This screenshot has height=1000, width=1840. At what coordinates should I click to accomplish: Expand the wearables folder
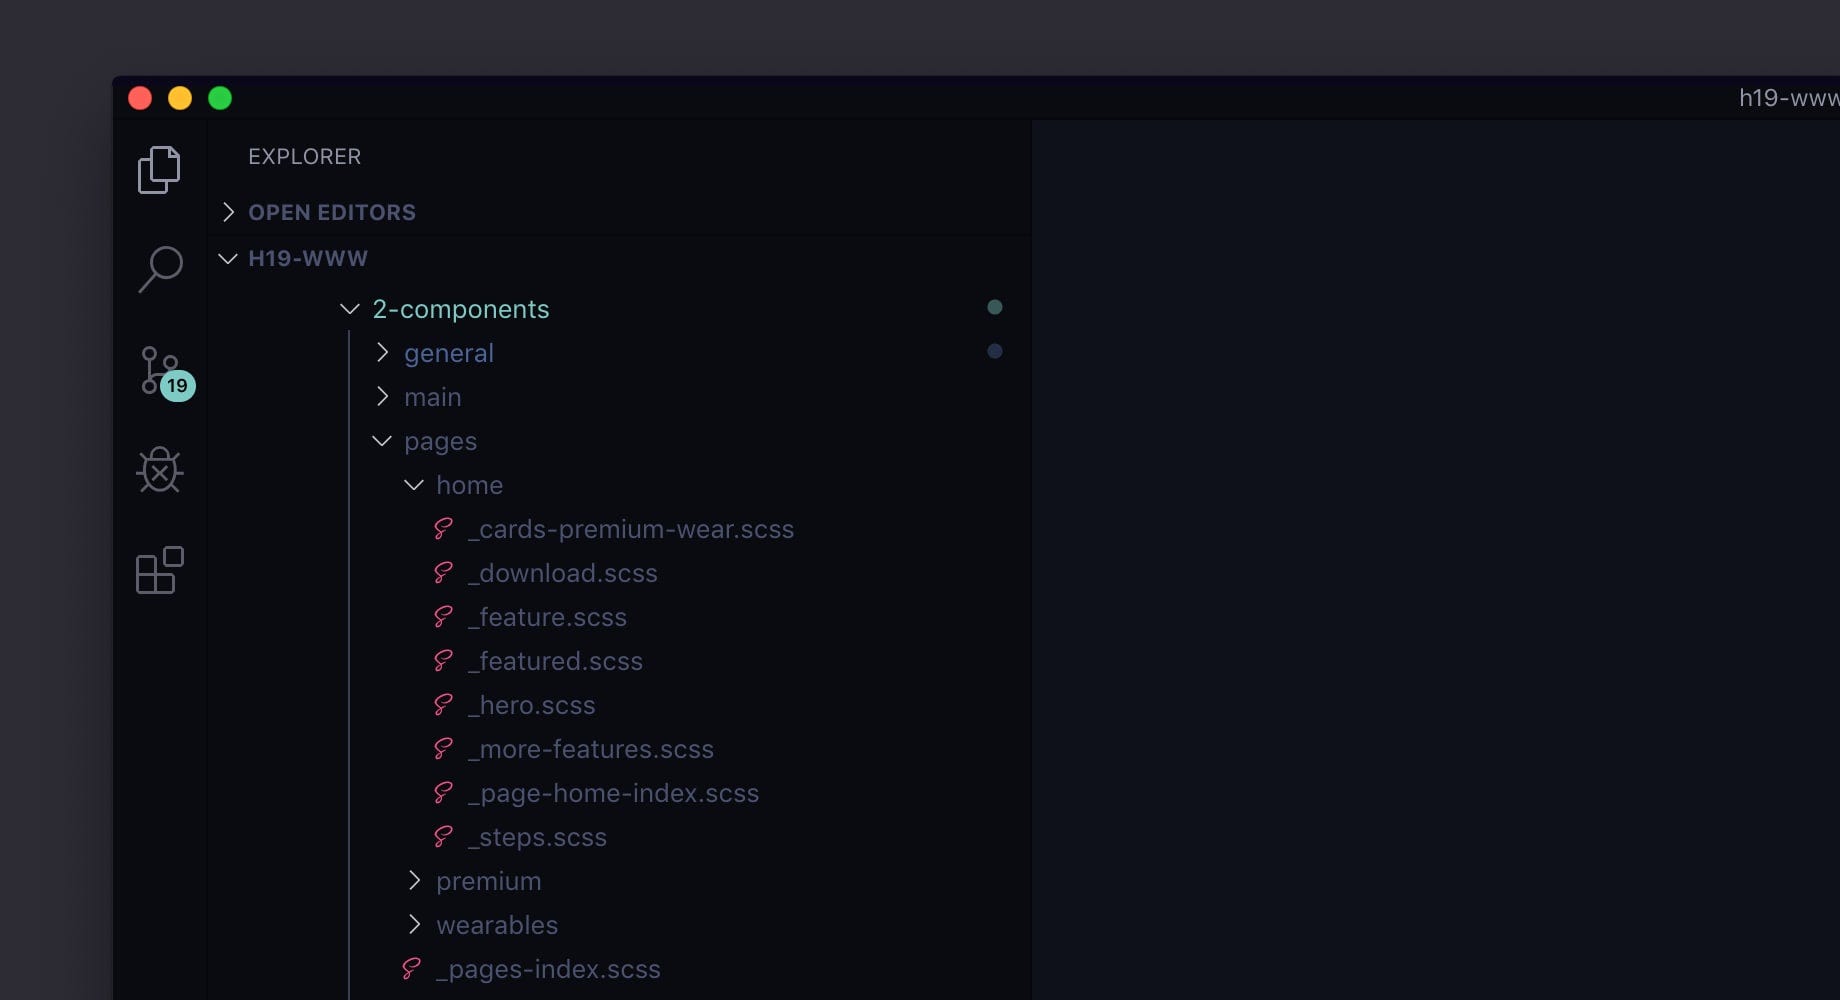pos(415,925)
